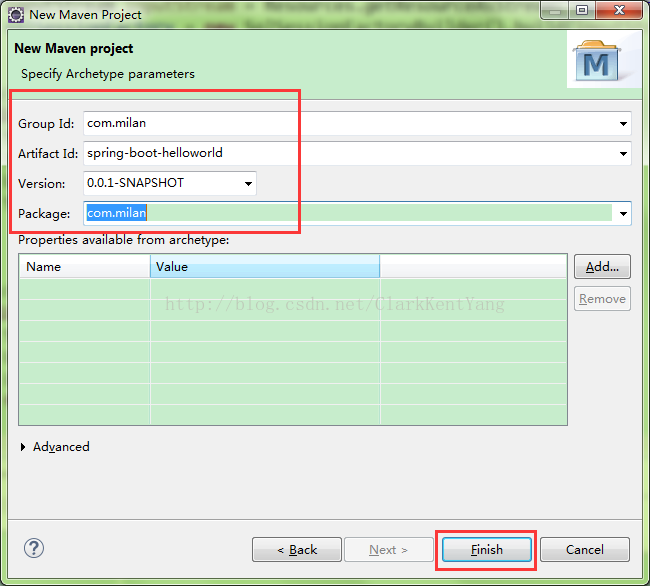Click the Group Id text field
Screen dimensions: 650x586
(x=357, y=123)
